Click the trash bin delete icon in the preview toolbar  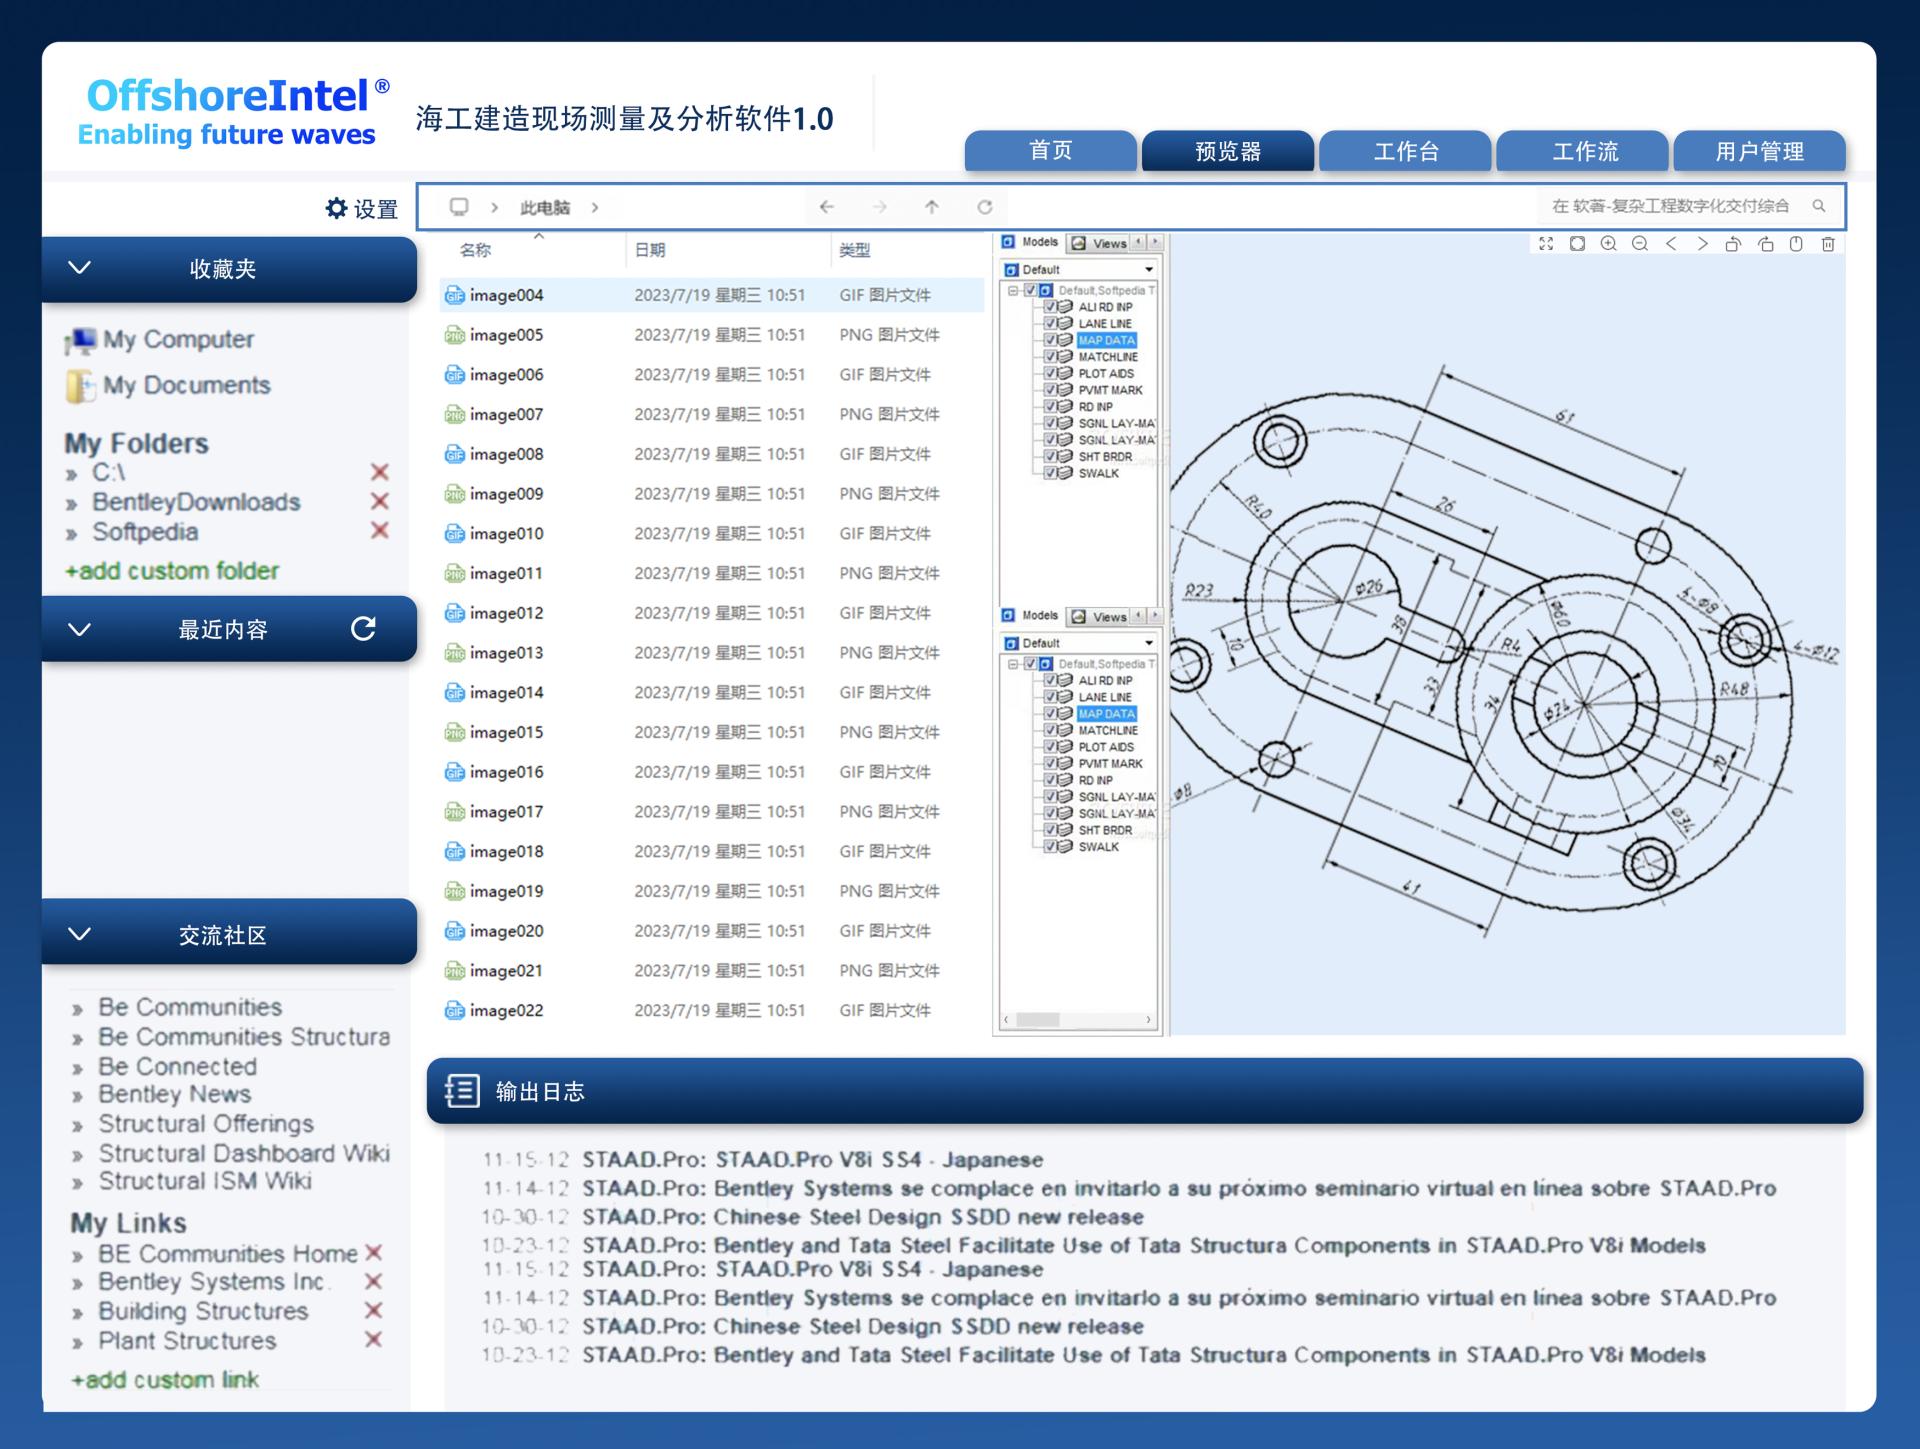pos(1828,244)
